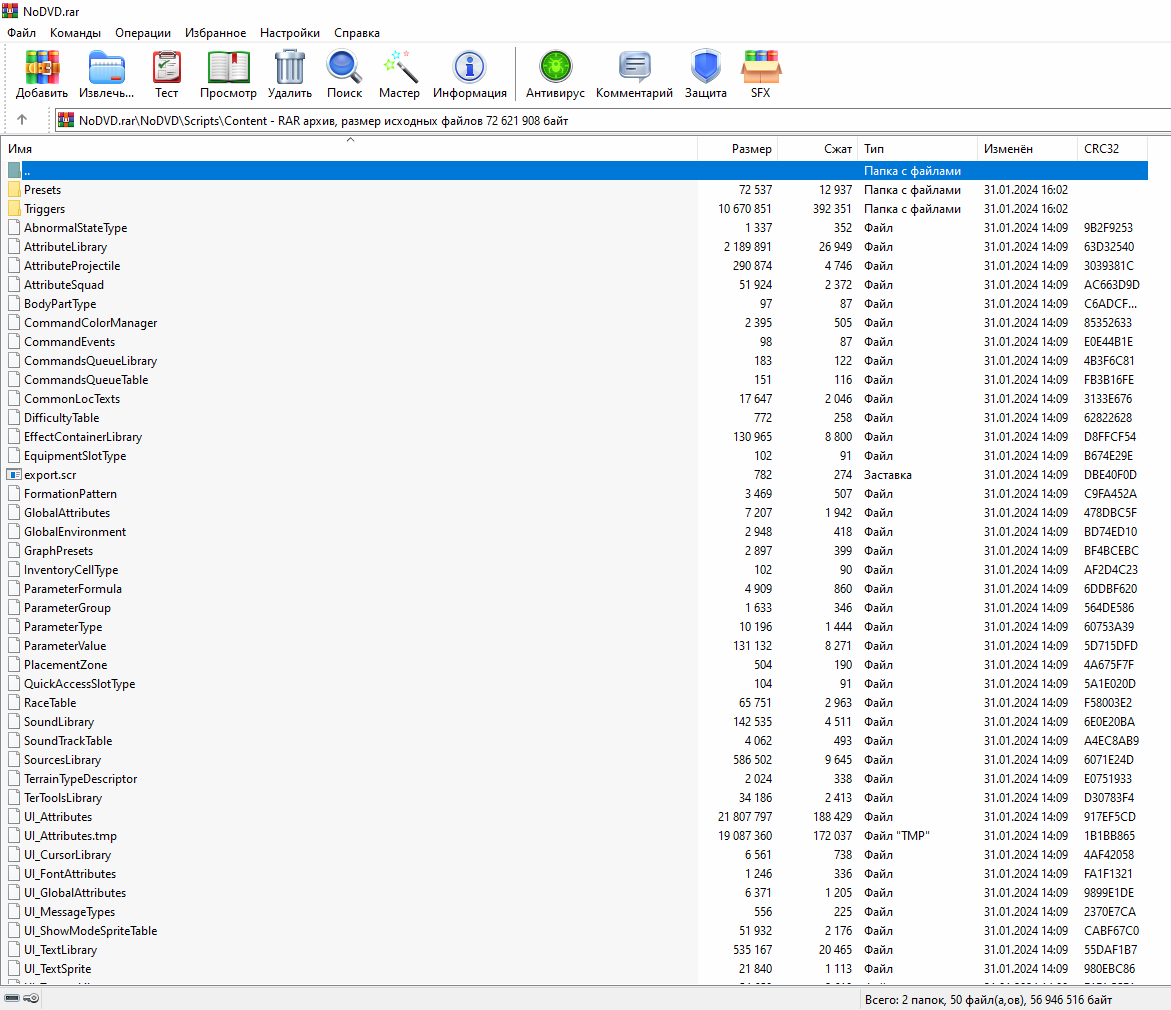This screenshot has height=1010, width=1171.
Task: Sort by the Размер column header
Action: point(738,149)
